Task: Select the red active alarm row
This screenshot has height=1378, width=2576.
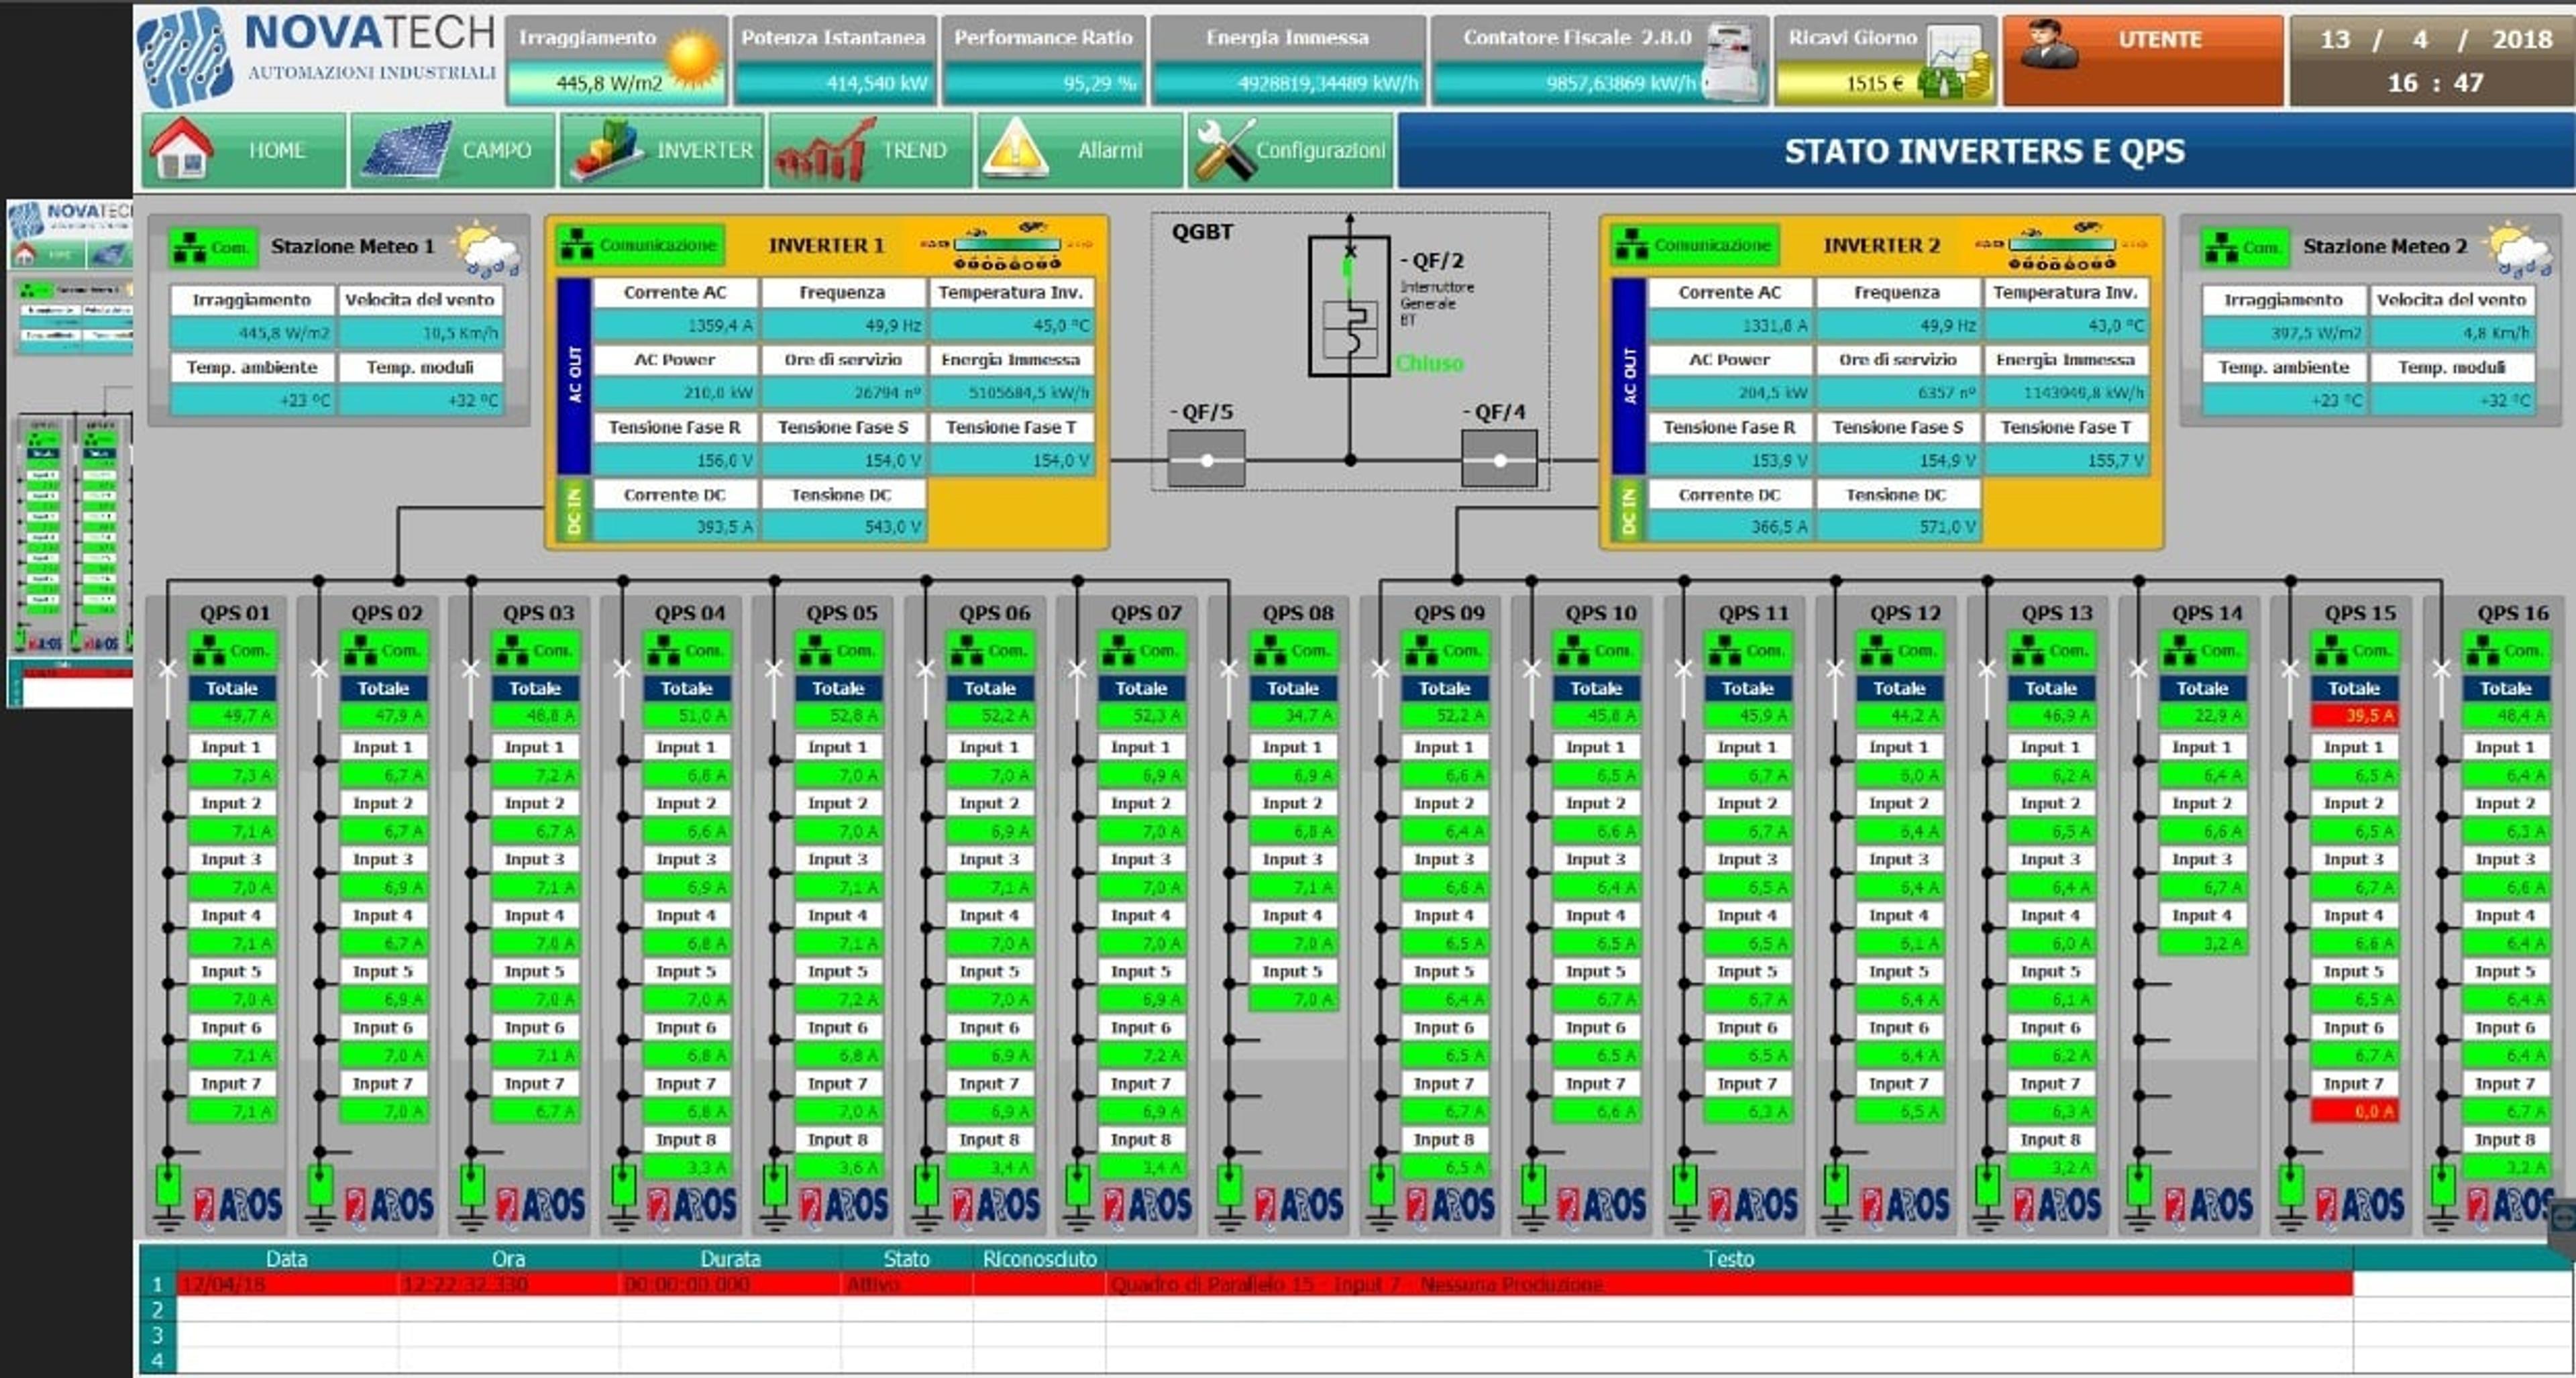Action: click(1264, 1284)
